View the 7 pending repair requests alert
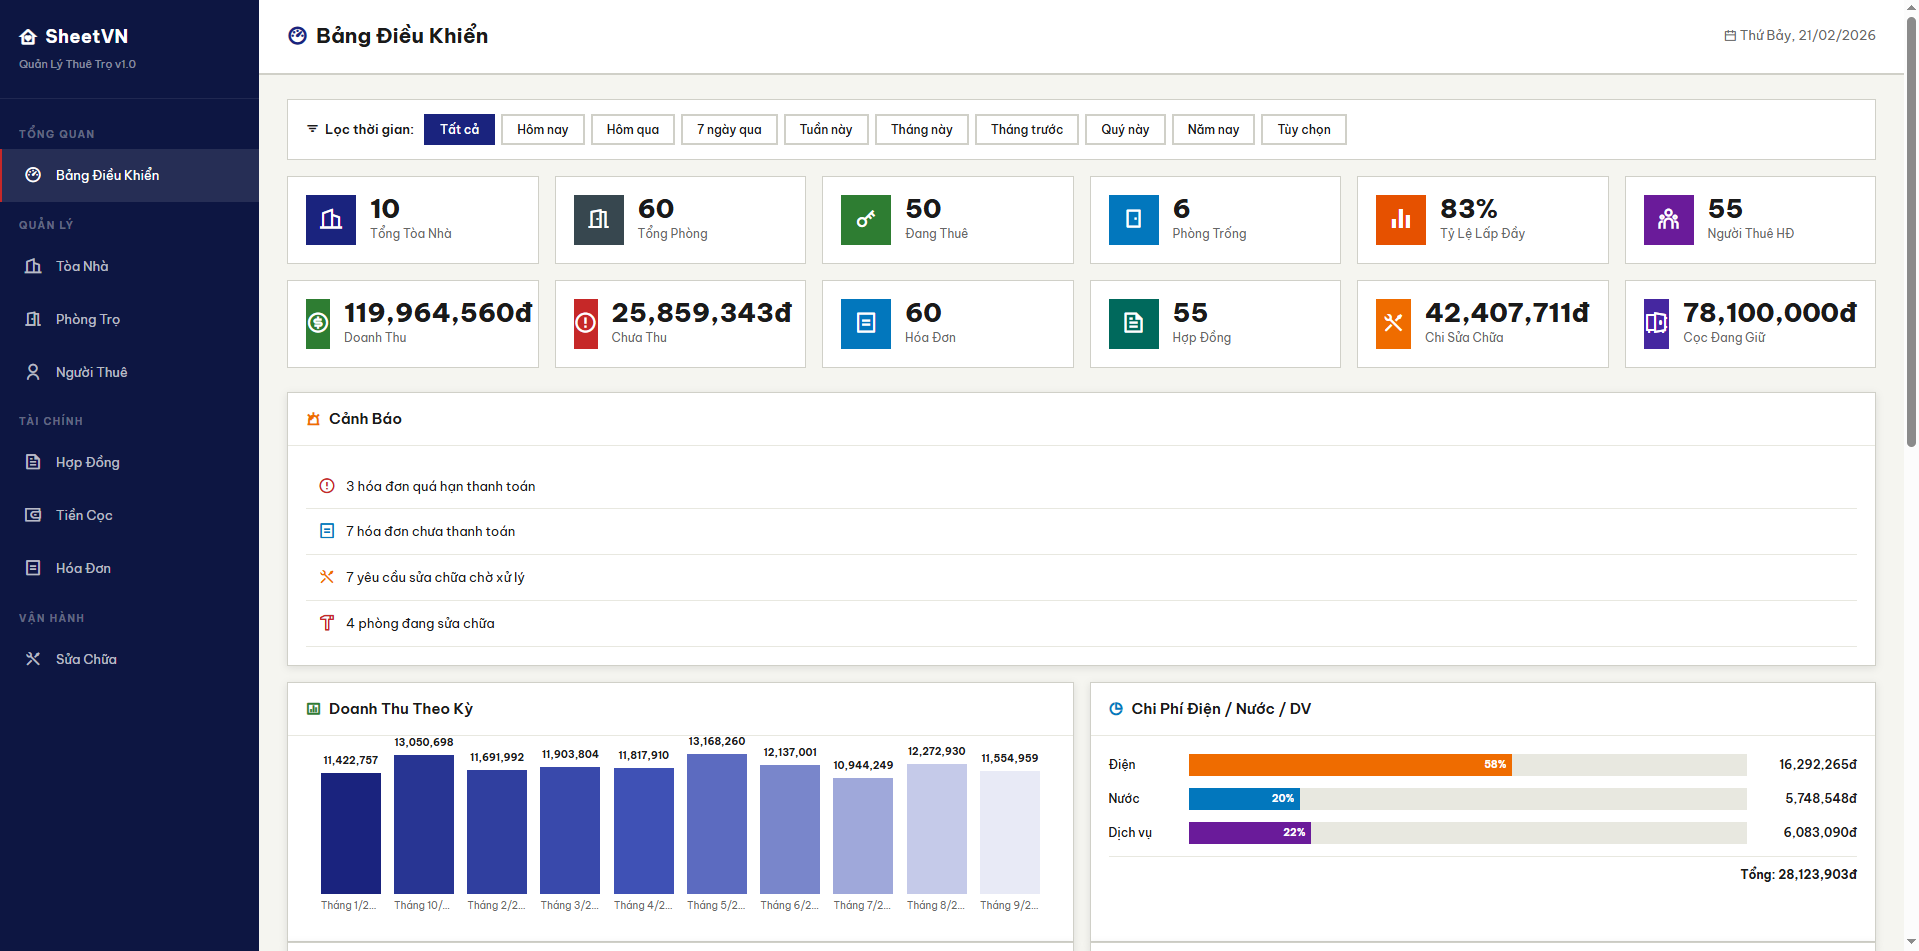This screenshot has width=1919, height=951. coord(435,577)
